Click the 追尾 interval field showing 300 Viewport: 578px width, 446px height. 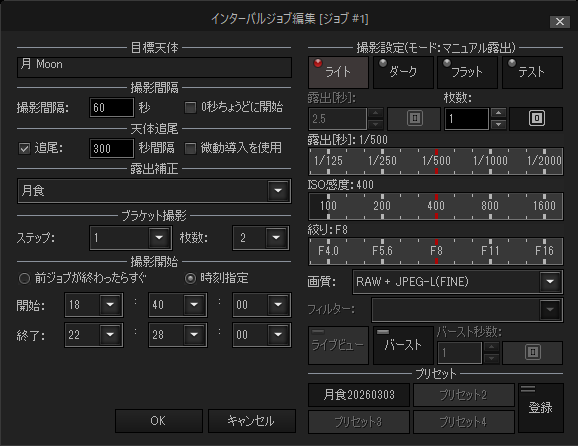tap(111, 149)
